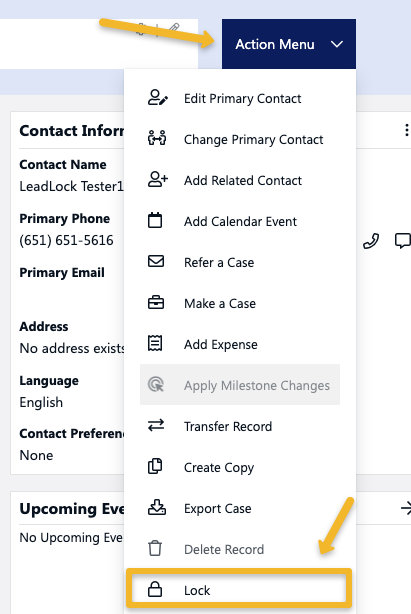Click the padlock icon beside Lock
The image size is (411, 614).
pyautogui.click(x=155, y=589)
